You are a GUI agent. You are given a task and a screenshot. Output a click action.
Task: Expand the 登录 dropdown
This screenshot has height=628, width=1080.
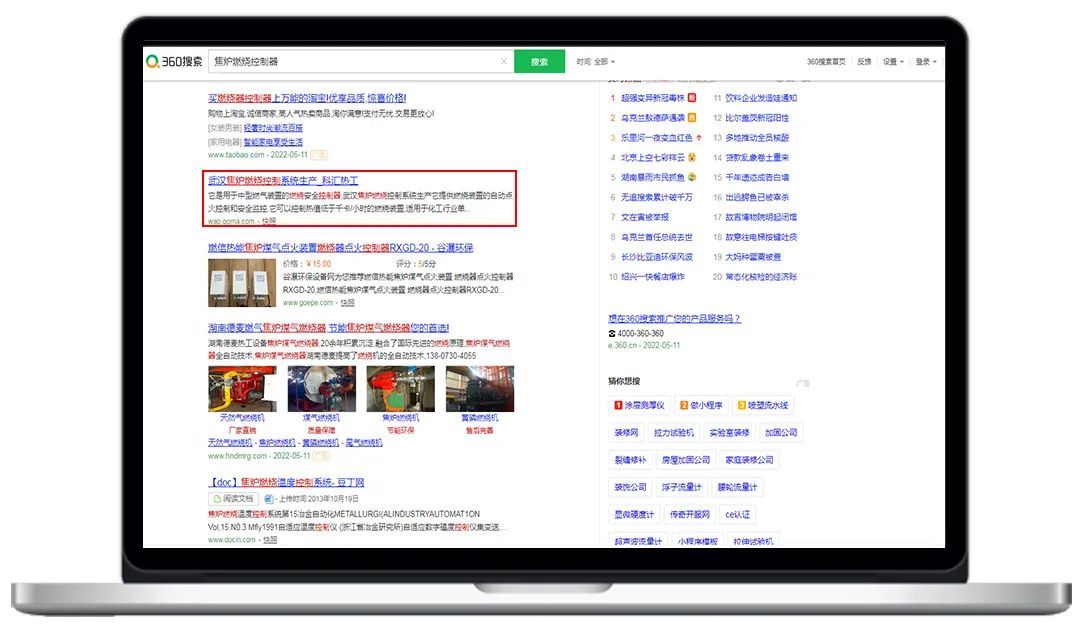click(x=924, y=62)
